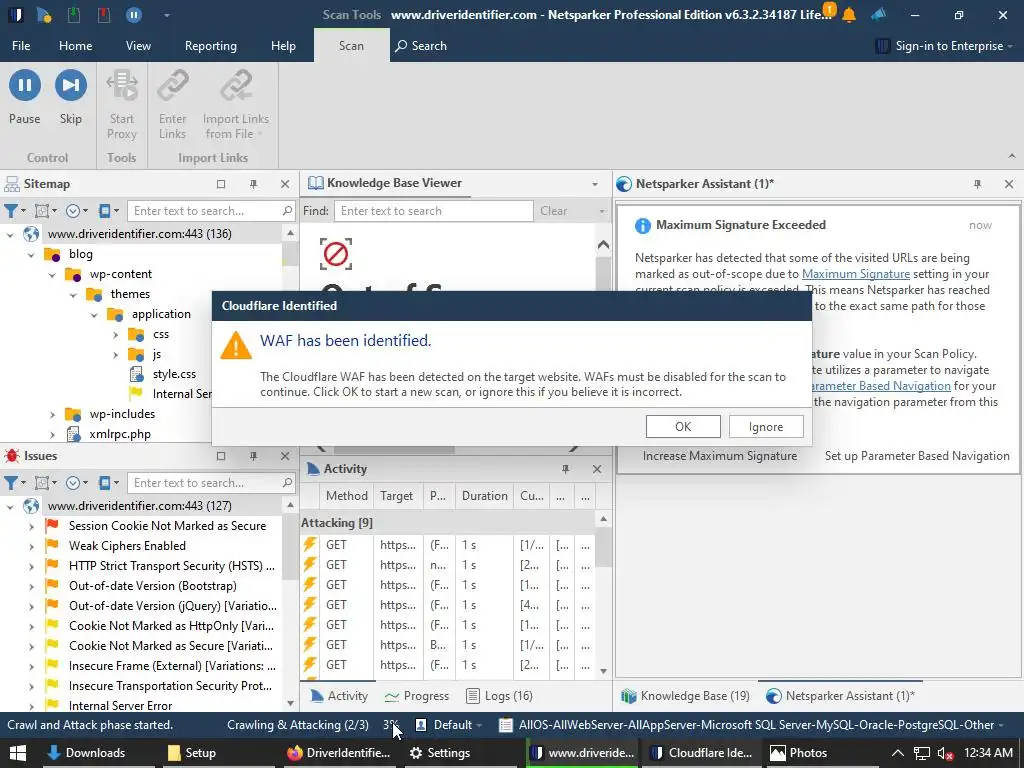Click Set up Parameter Based Navigation
Viewport: 1024px width, 768px height.
(x=917, y=456)
